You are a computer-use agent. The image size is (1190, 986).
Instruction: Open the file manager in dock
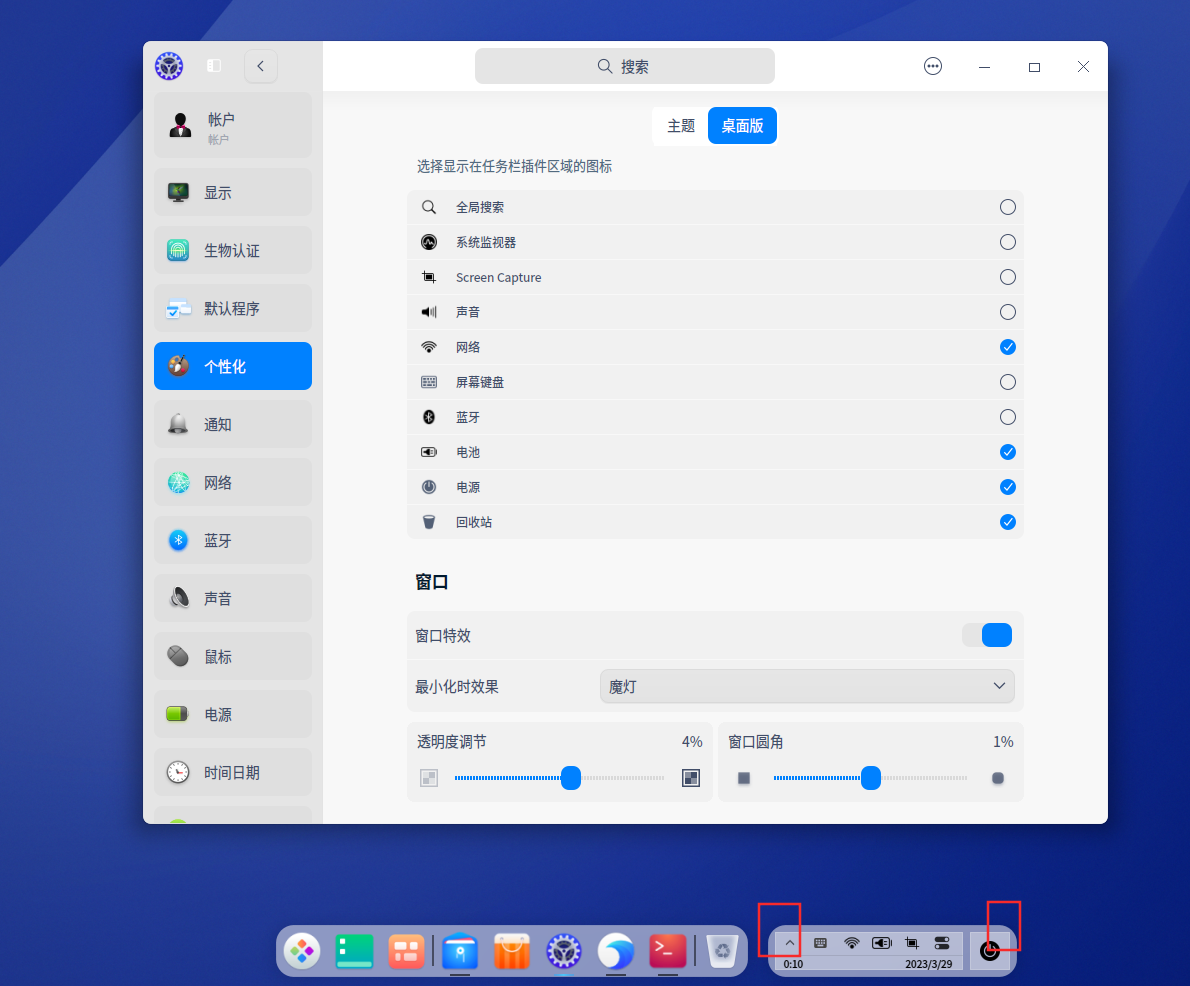460,951
